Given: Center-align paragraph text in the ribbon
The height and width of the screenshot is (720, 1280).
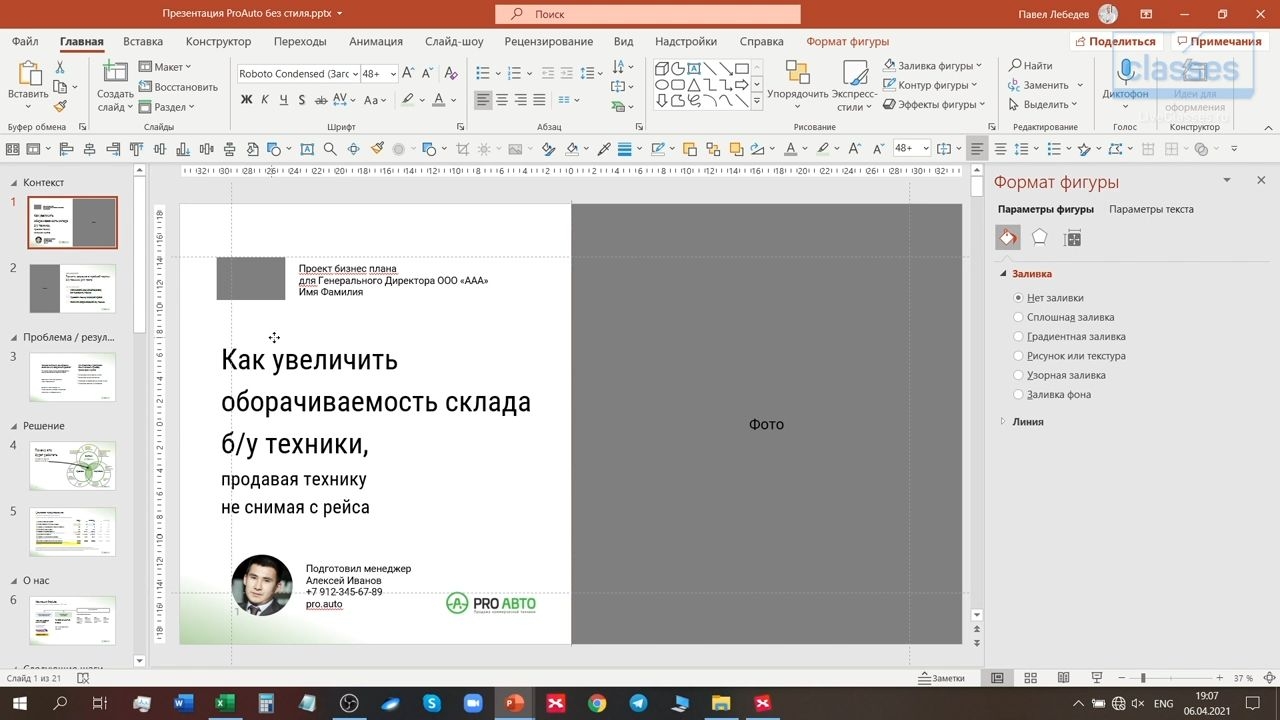Looking at the screenshot, I should (x=502, y=100).
